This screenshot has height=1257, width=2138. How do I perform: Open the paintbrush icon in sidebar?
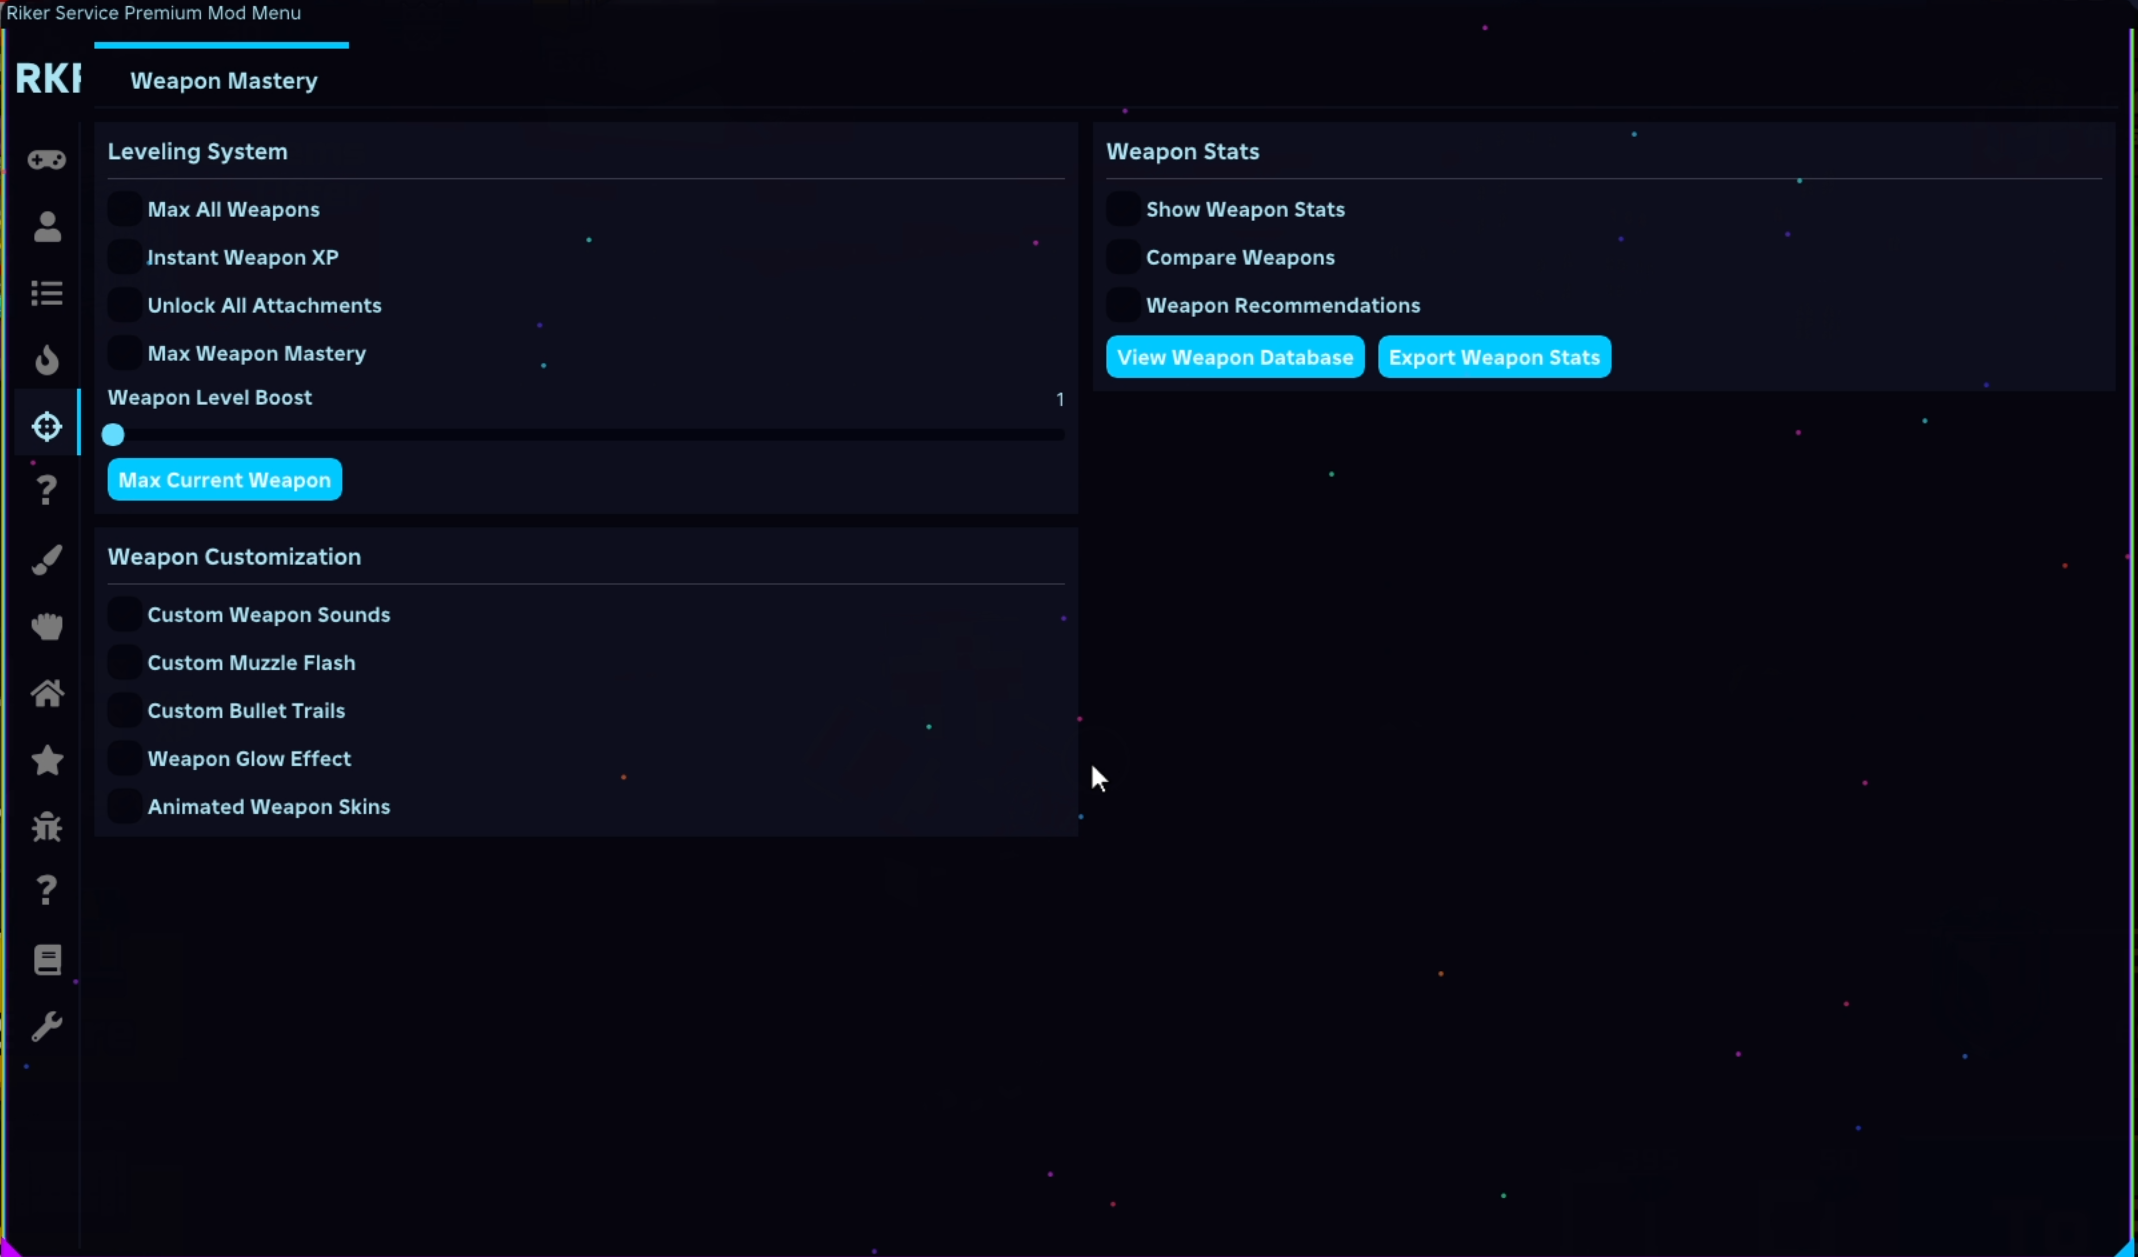tap(47, 560)
